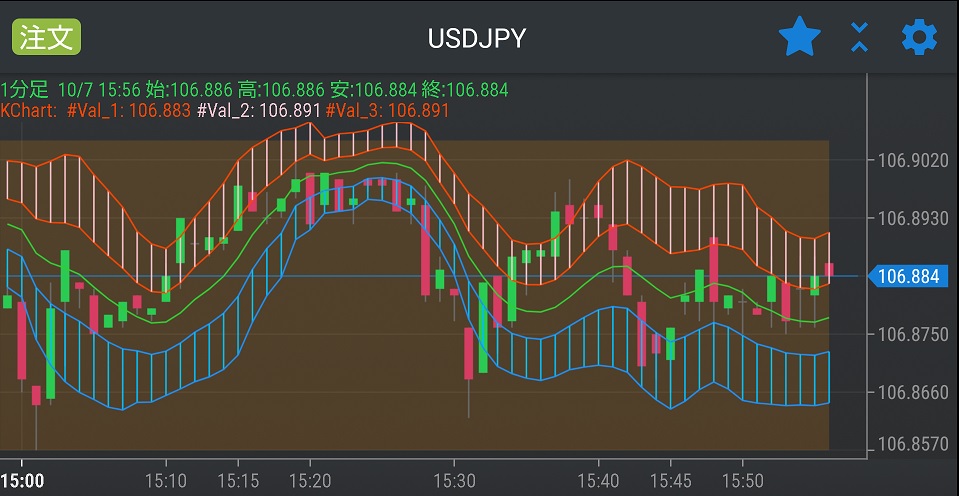Click the 15:20 time axis label
959x496 pixels.
[310, 481]
